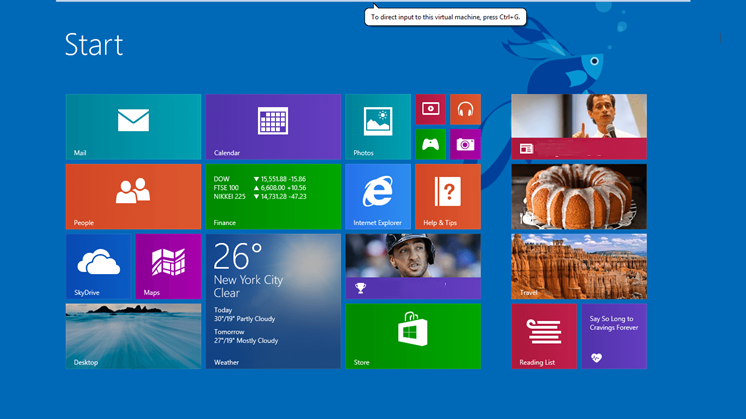The height and width of the screenshot is (419, 746).
Task: Click the 'FTSE 100' row in Finance tile
Action: point(260,188)
